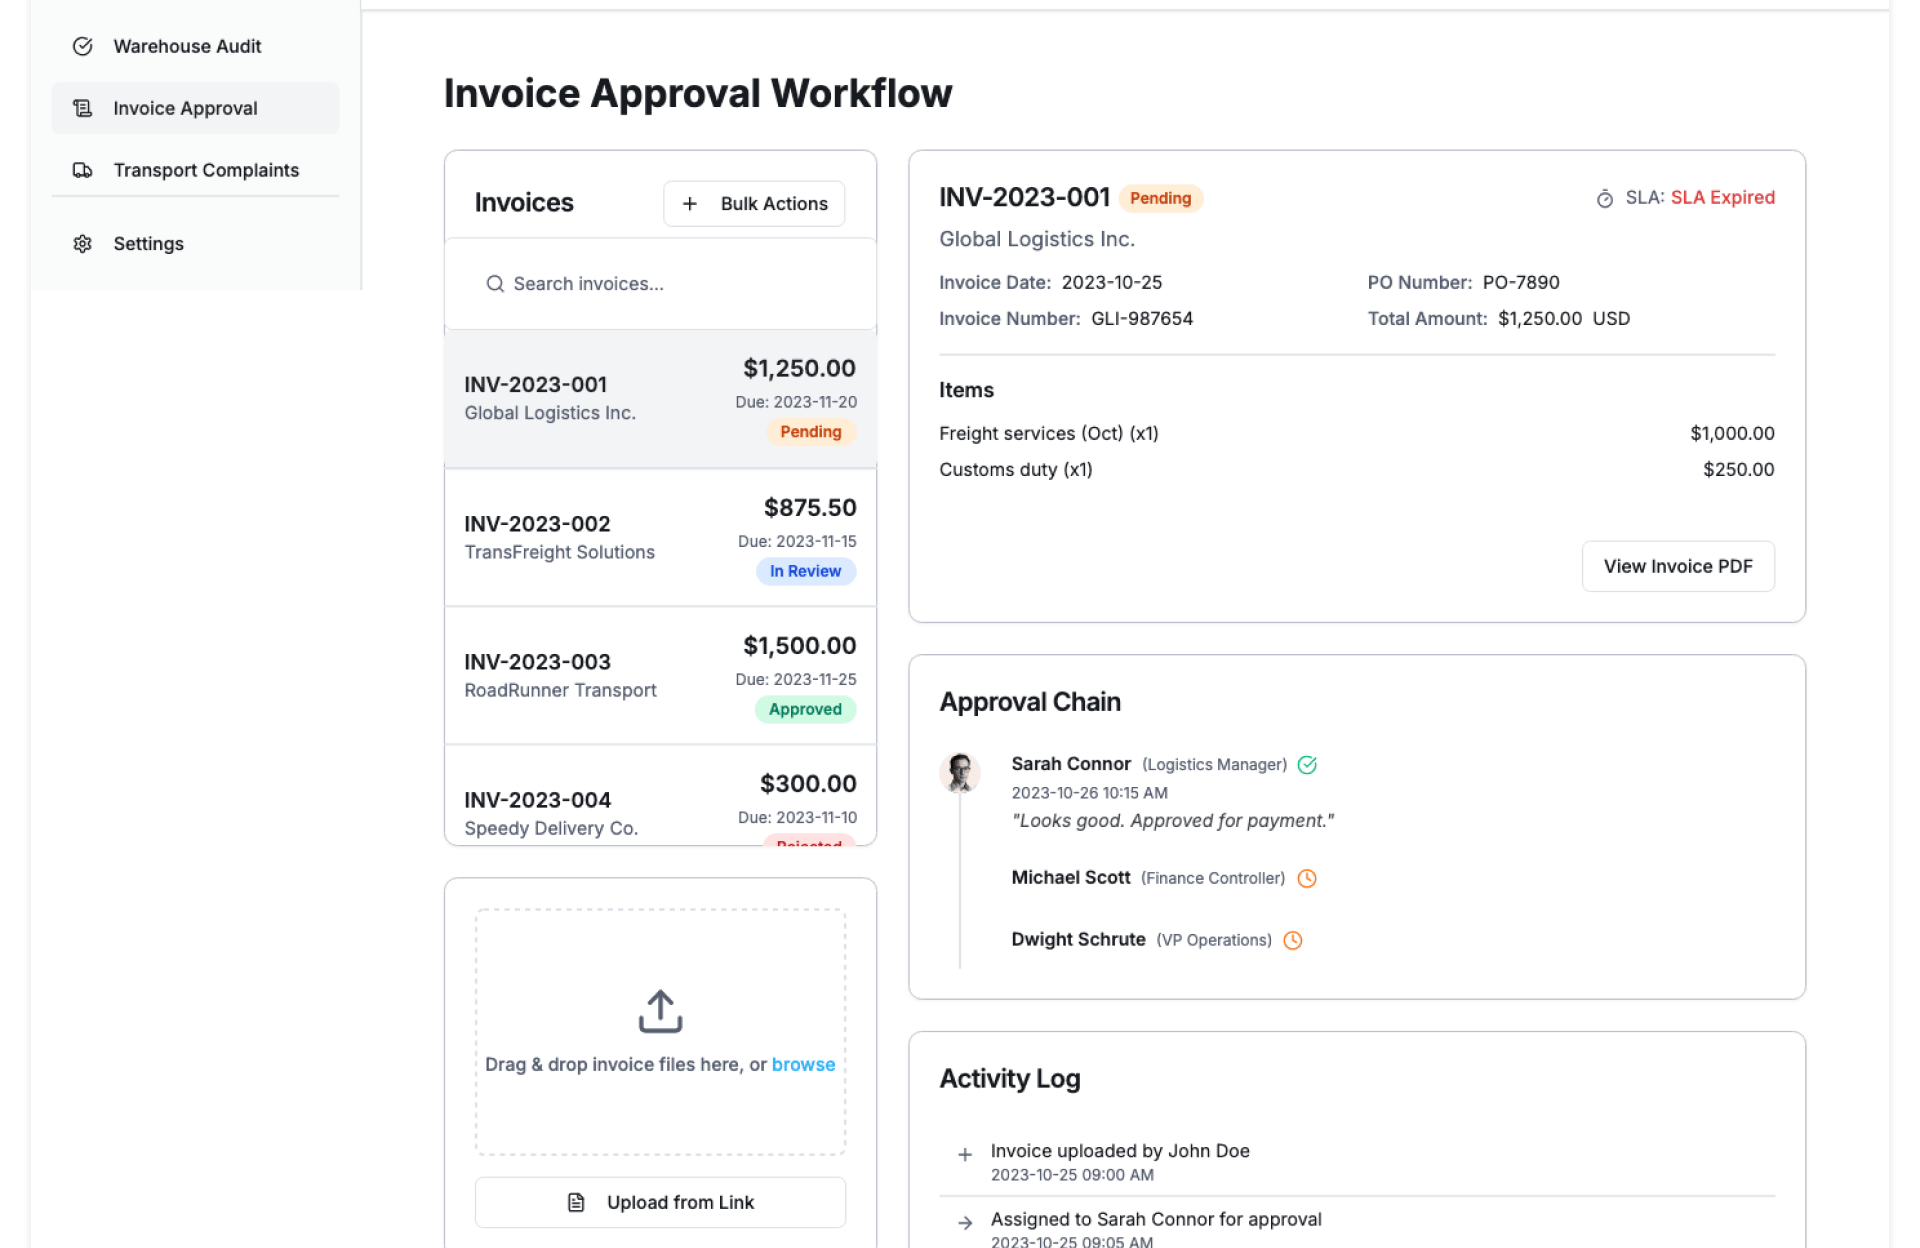Click the Warehouse Audit check icon

pyautogui.click(x=83, y=46)
